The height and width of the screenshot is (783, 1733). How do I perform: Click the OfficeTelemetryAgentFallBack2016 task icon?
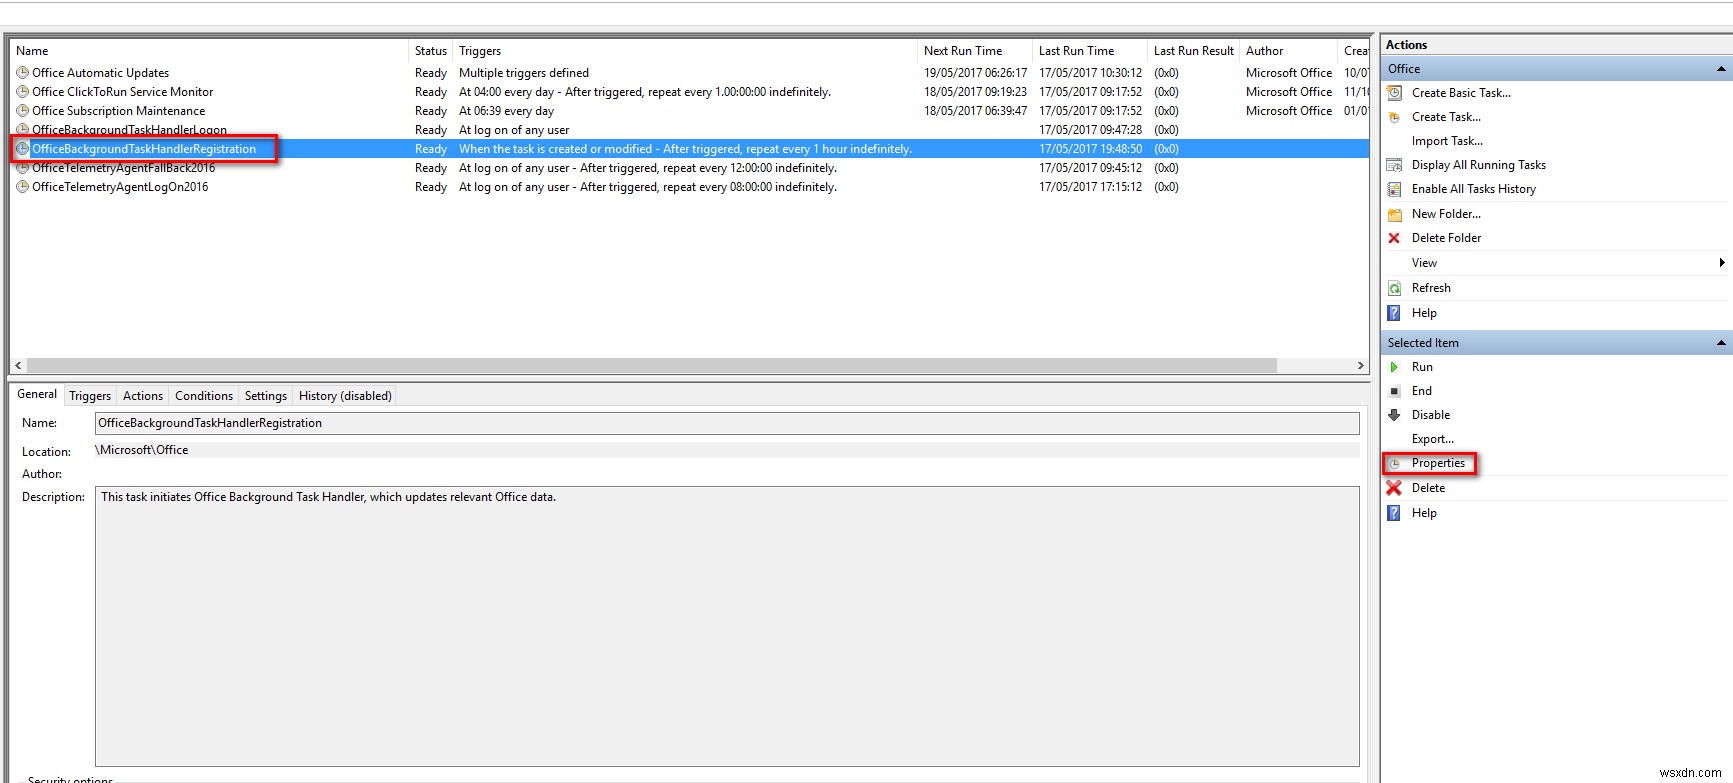tap(22, 168)
